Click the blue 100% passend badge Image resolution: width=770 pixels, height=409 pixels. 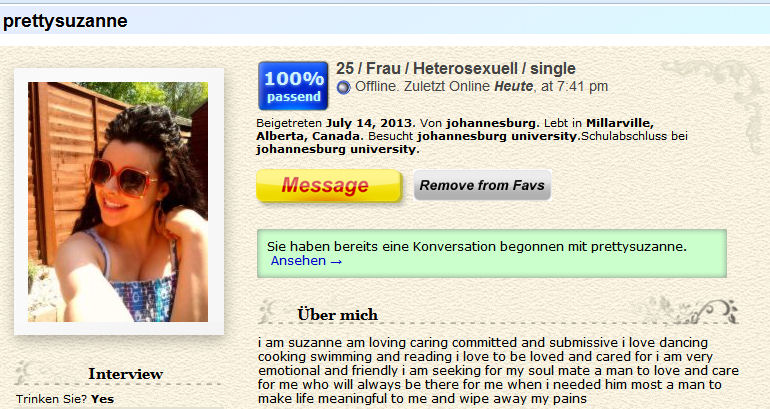[x=293, y=86]
